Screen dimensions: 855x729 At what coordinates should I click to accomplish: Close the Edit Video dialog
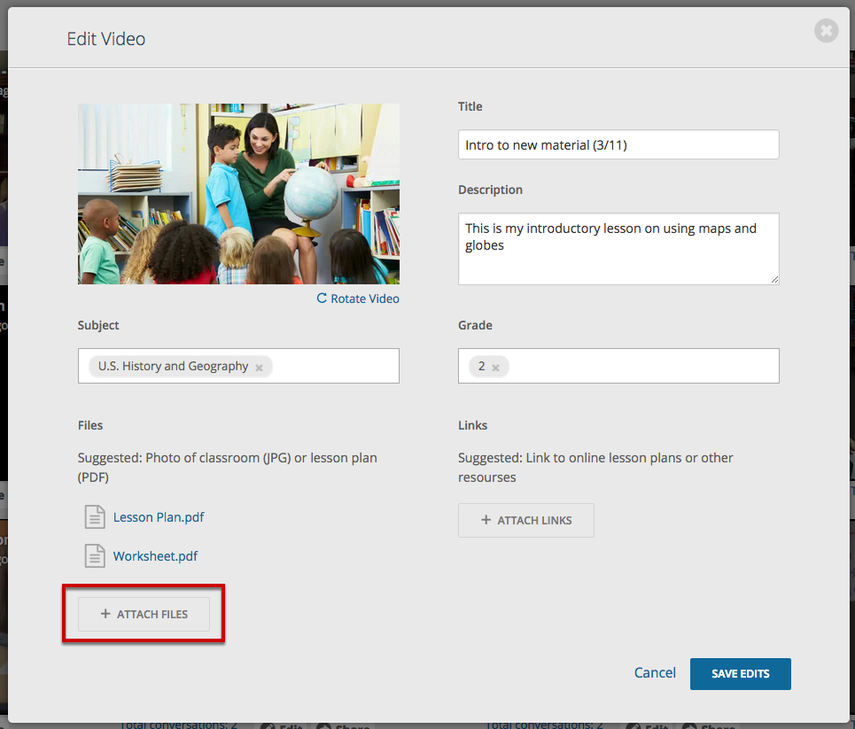[826, 31]
